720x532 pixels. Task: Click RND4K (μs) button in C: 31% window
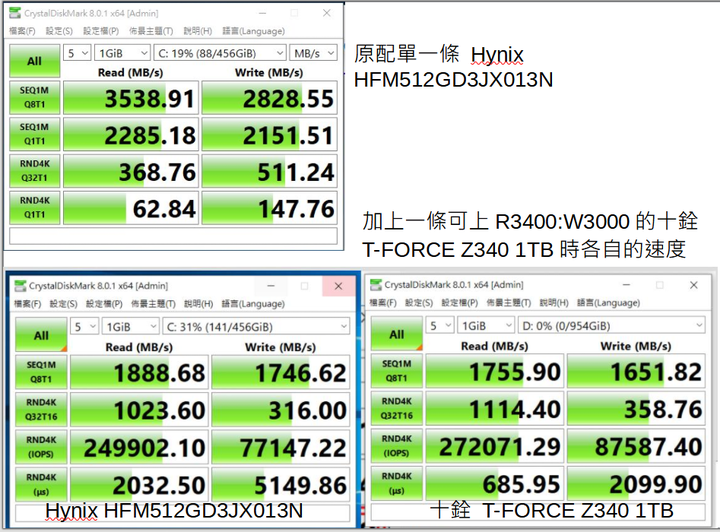click(41, 485)
